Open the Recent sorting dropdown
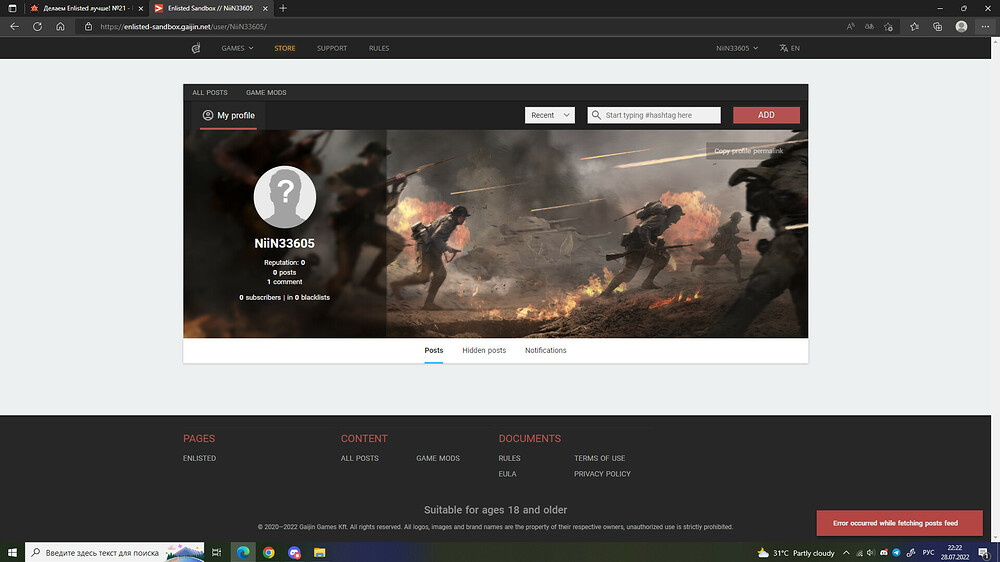This screenshot has width=1000, height=562. tap(550, 115)
